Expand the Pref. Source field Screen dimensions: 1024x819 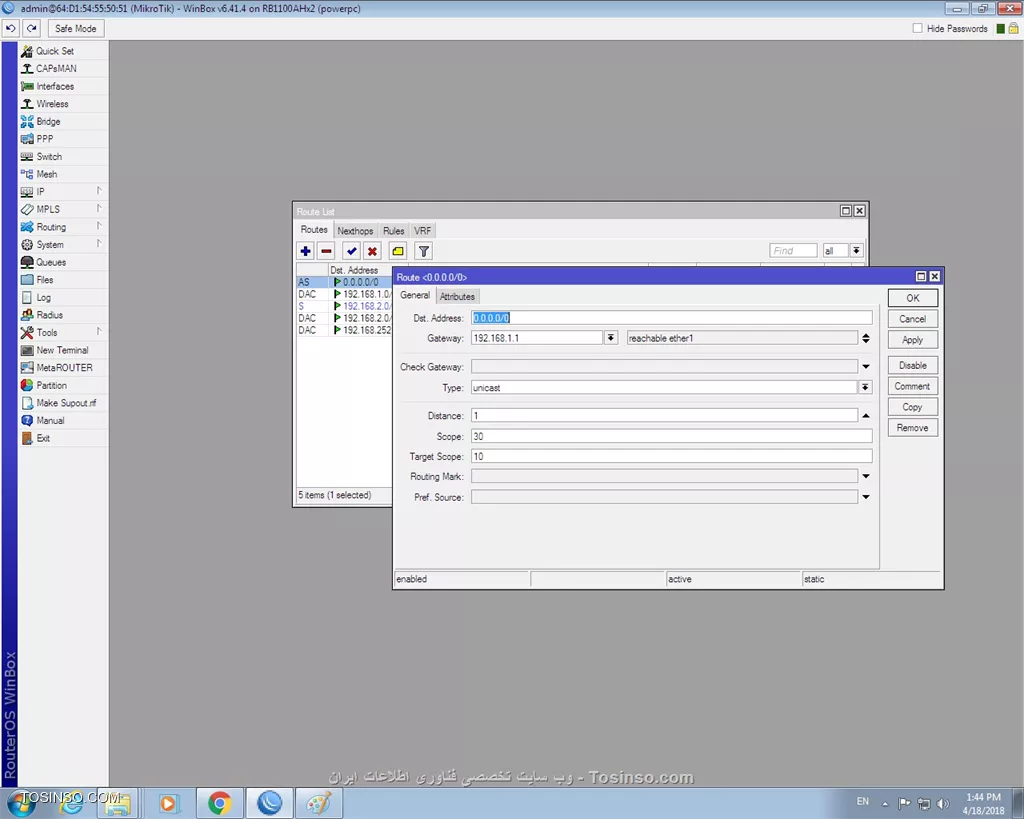[x=866, y=497]
